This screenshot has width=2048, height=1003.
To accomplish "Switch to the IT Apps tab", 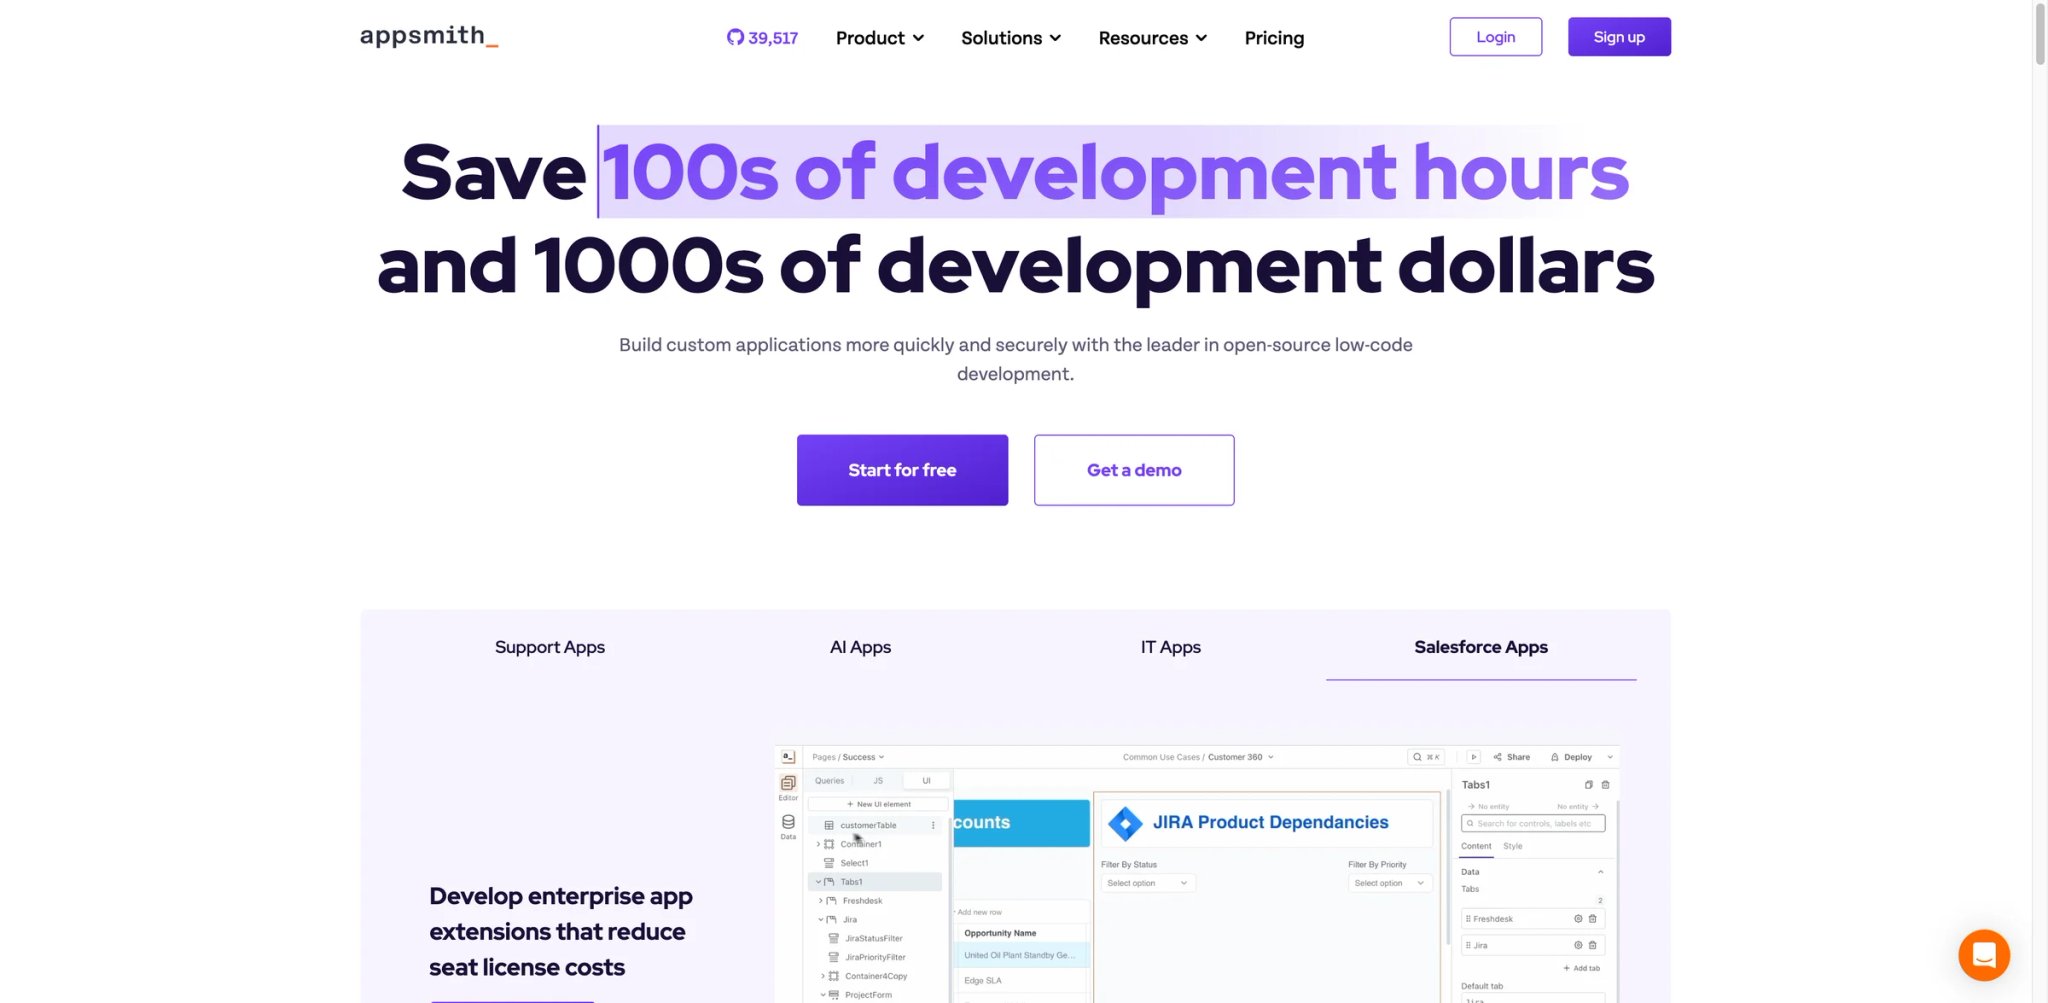I will click(x=1171, y=647).
